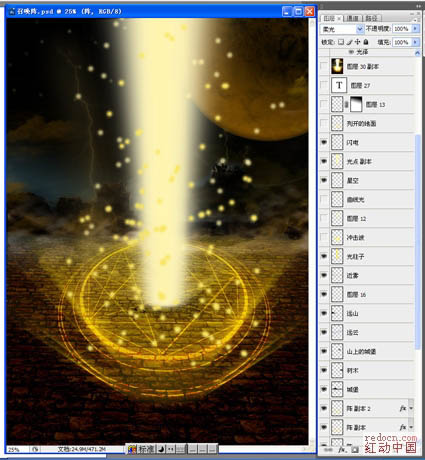Screen dimensions: 425x460
Task: Select 图层 27 text T thumbnail
Action: pos(339,85)
